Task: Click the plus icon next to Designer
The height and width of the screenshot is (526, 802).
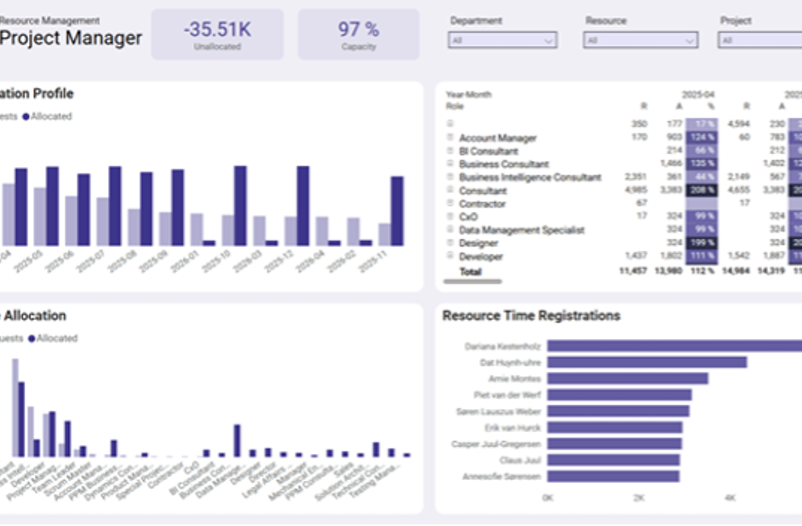Action: point(451,242)
